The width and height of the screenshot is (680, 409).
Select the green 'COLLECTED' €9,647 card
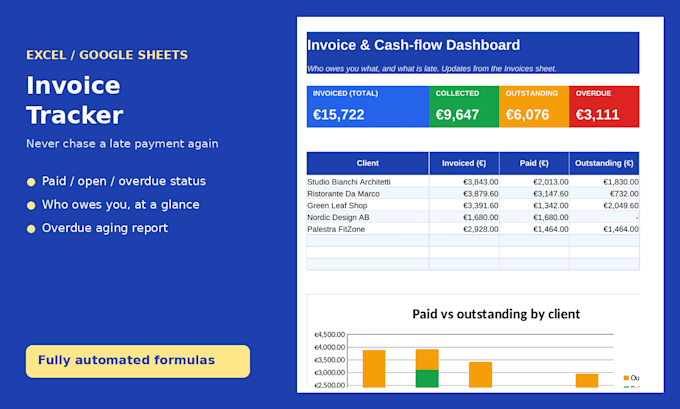pyautogui.click(x=464, y=107)
